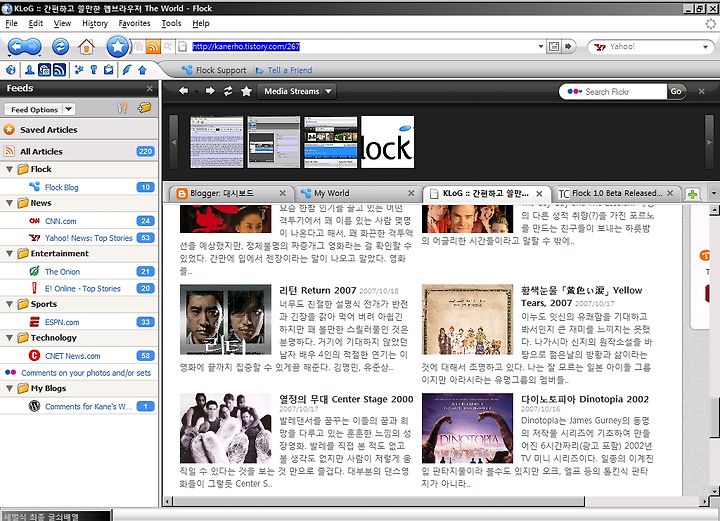
Task: Click the new folder icon in Feeds panel
Action: coord(144,108)
